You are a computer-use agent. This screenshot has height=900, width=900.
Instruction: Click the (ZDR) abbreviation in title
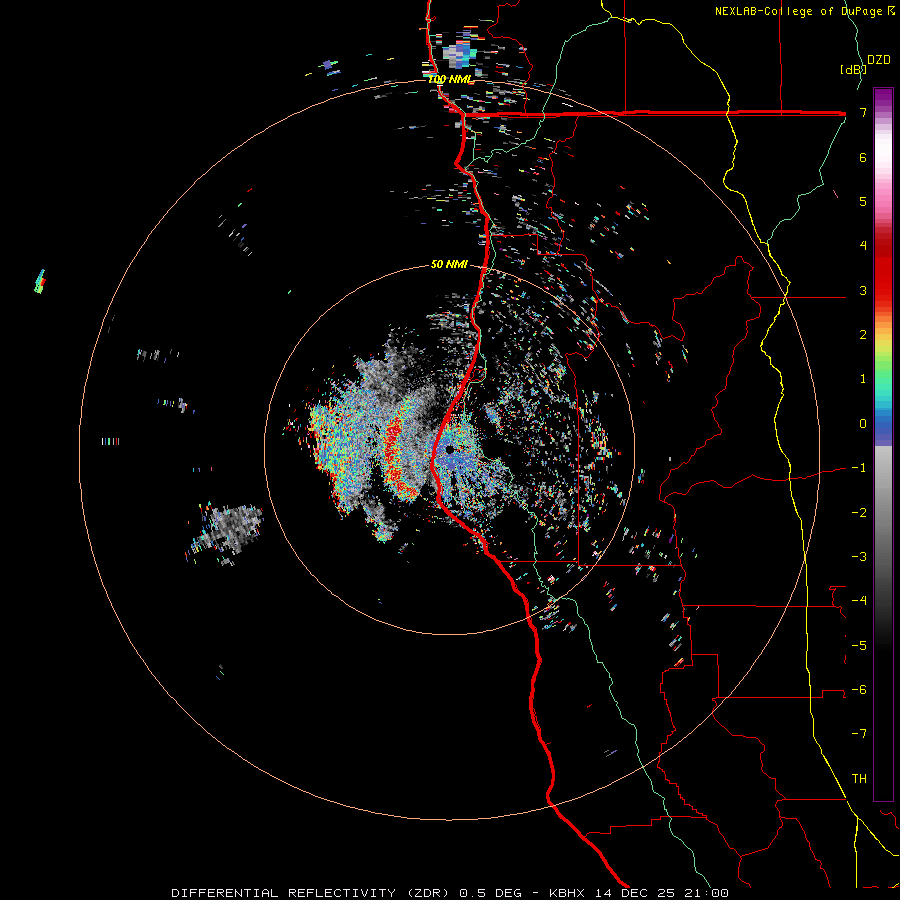(428, 893)
